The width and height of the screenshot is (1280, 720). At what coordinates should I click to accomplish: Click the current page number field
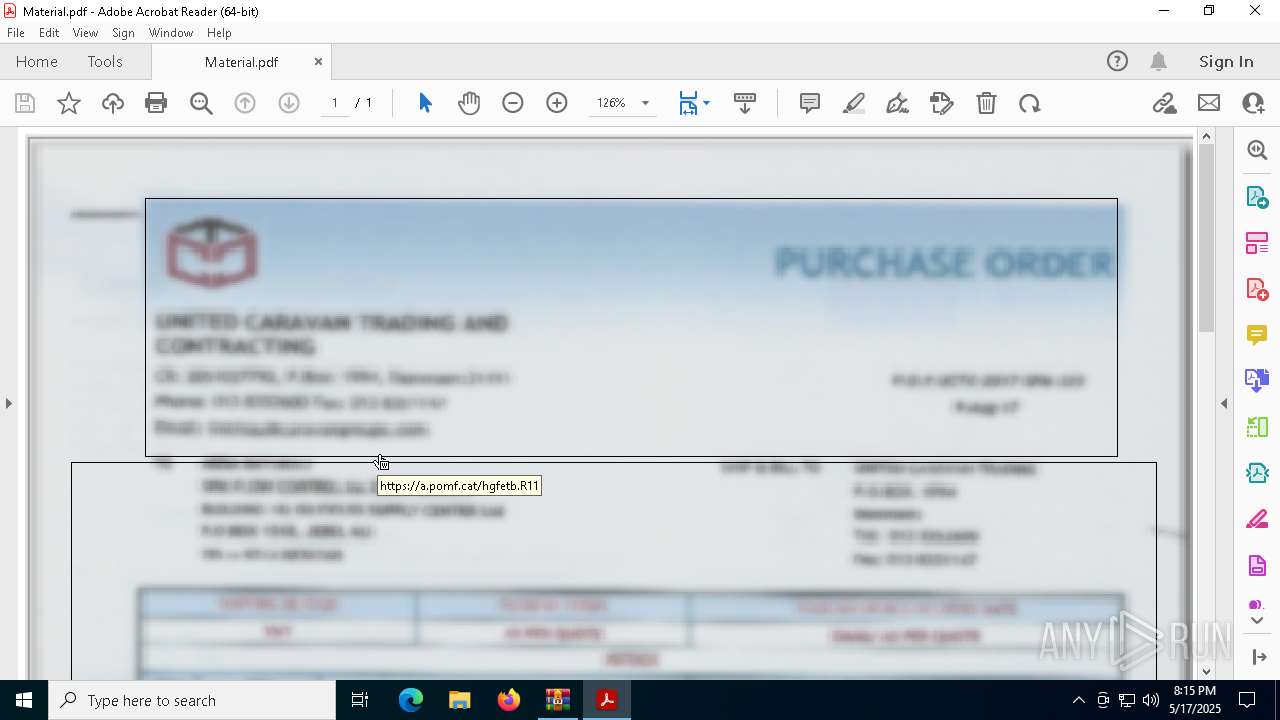[x=335, y=103]
